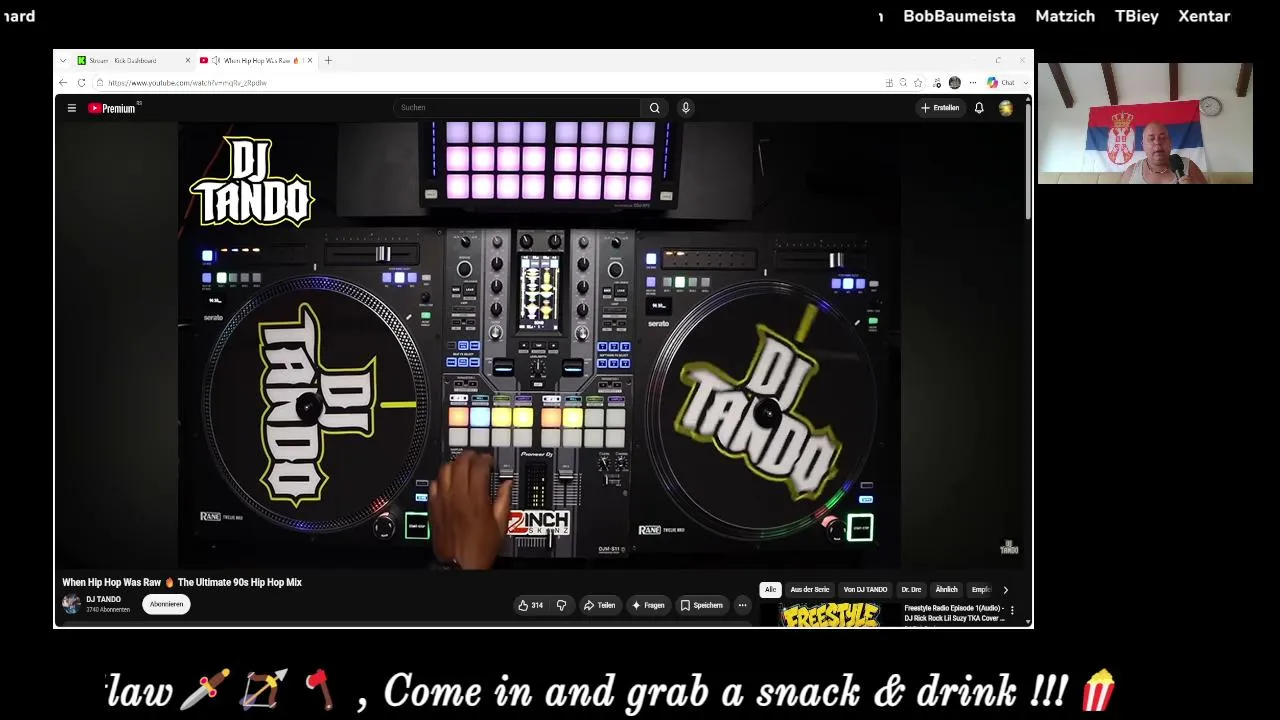Open the browser profile avatar
Viewport: 1280px width, 720px height.
click(x=955, y=83)
